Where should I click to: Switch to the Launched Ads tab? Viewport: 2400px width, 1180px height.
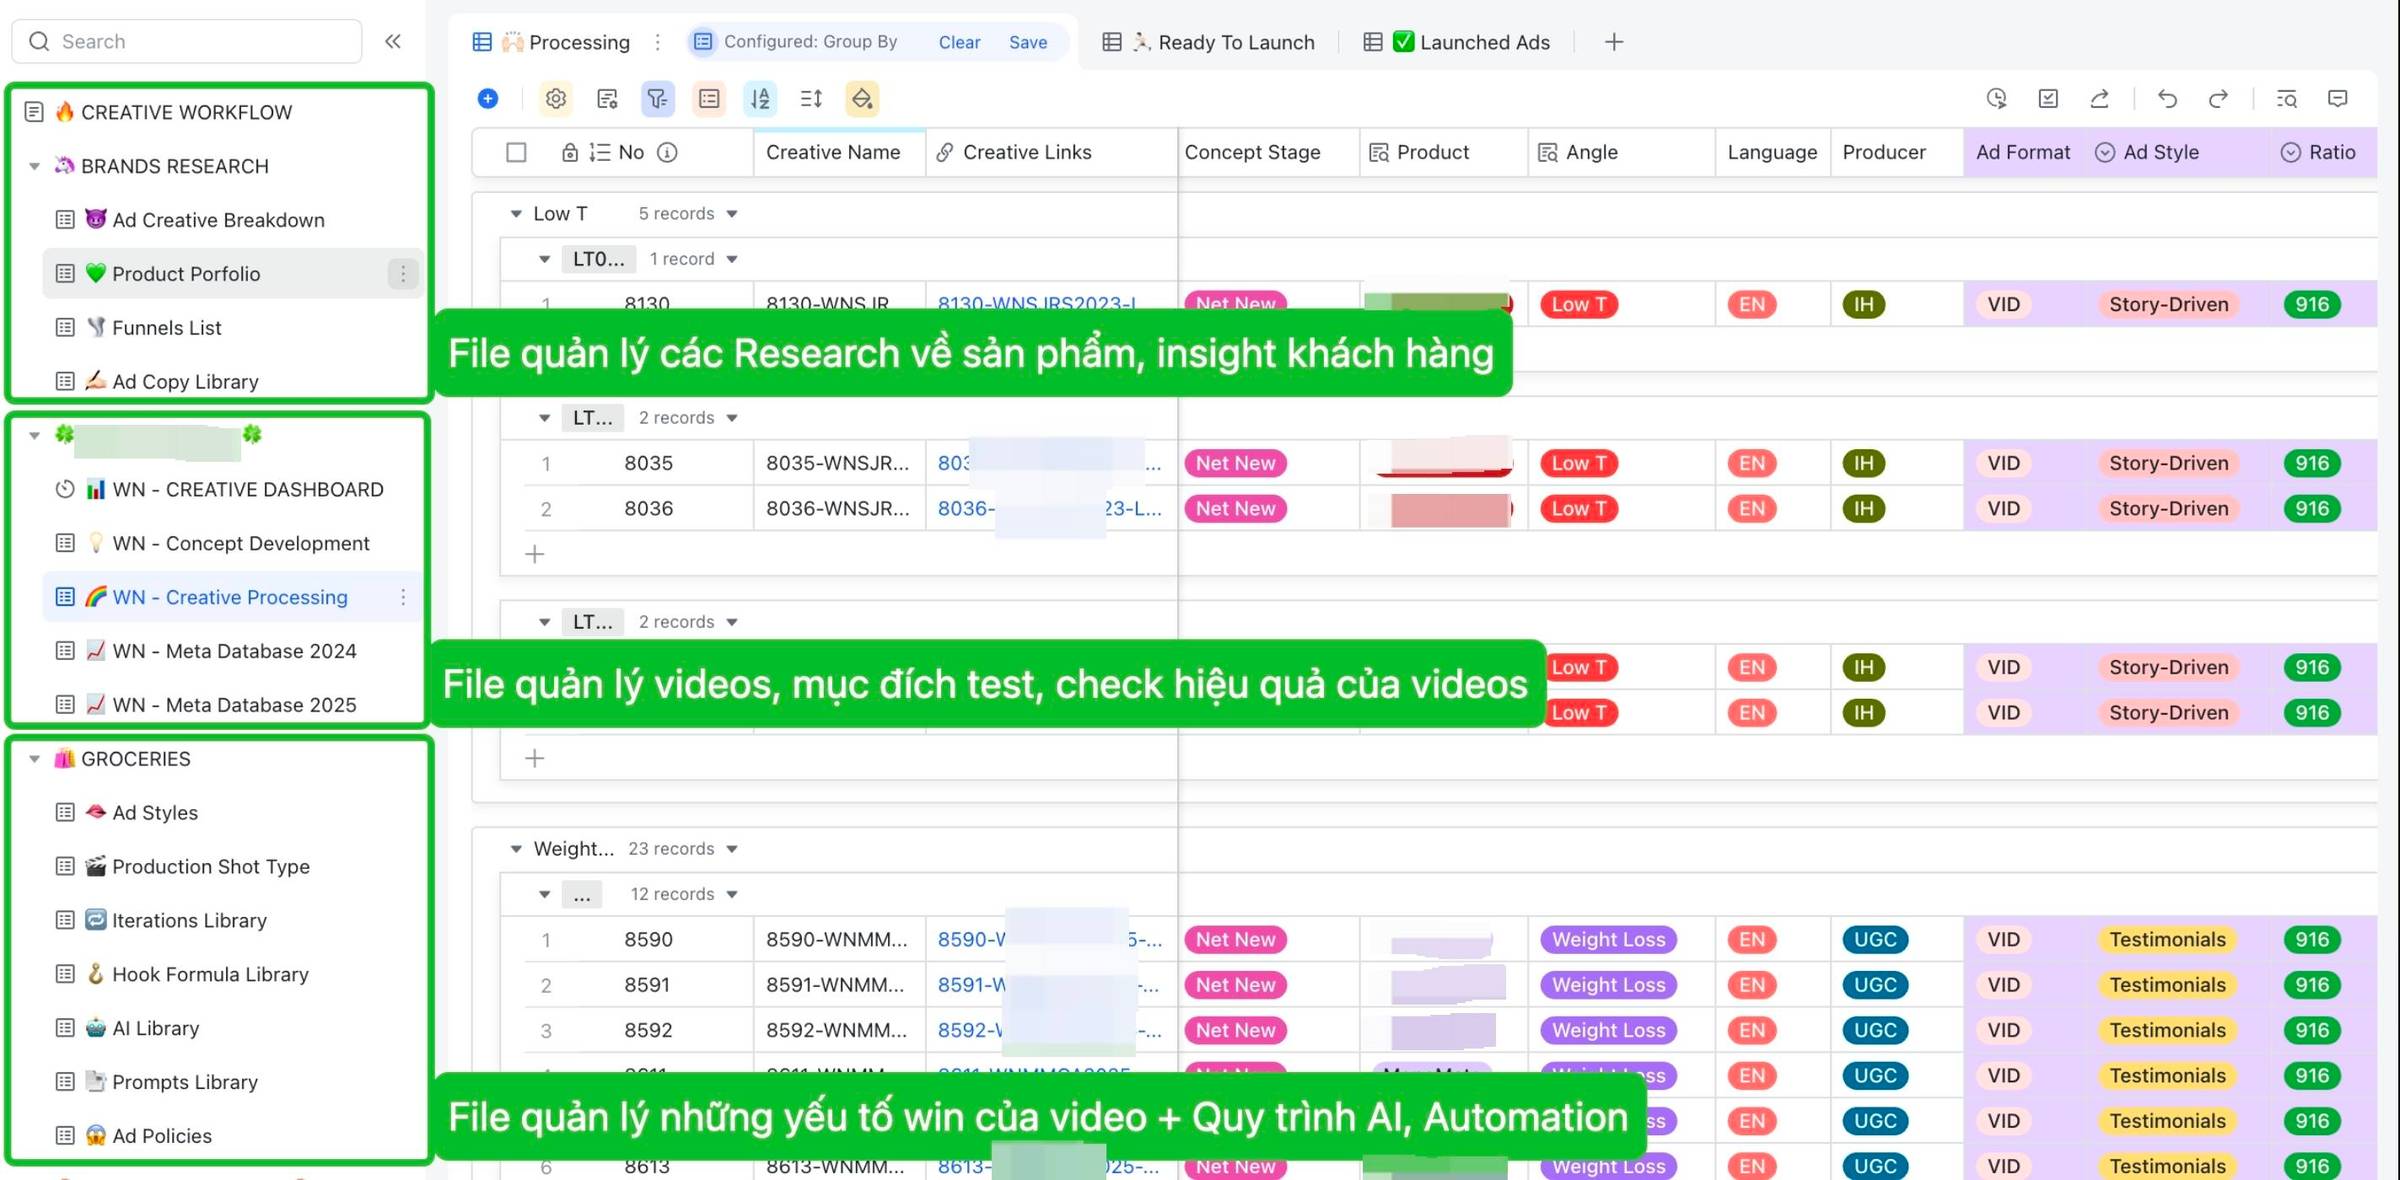pos(1484,42)
